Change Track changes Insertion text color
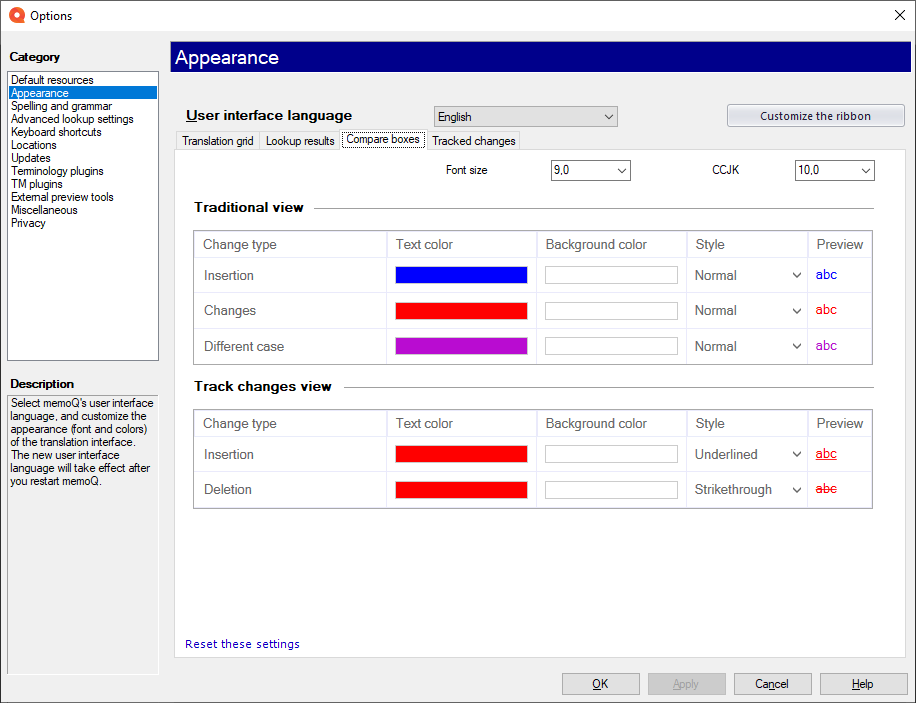The width and height of the screenshot is (916, 703). click(461, 454)
